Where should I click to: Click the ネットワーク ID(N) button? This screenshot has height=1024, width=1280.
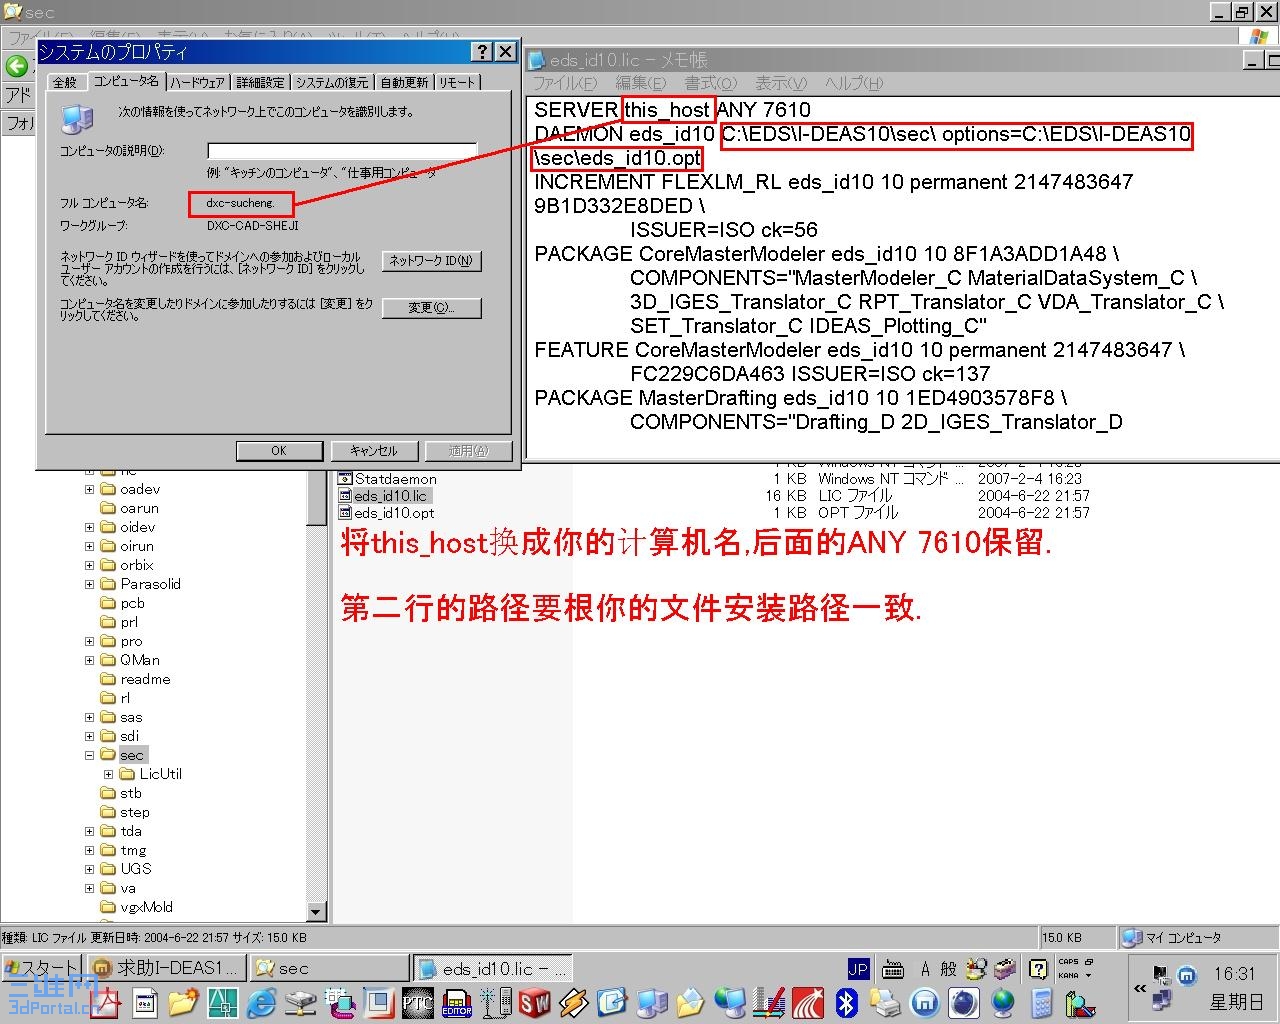point(432,261)
